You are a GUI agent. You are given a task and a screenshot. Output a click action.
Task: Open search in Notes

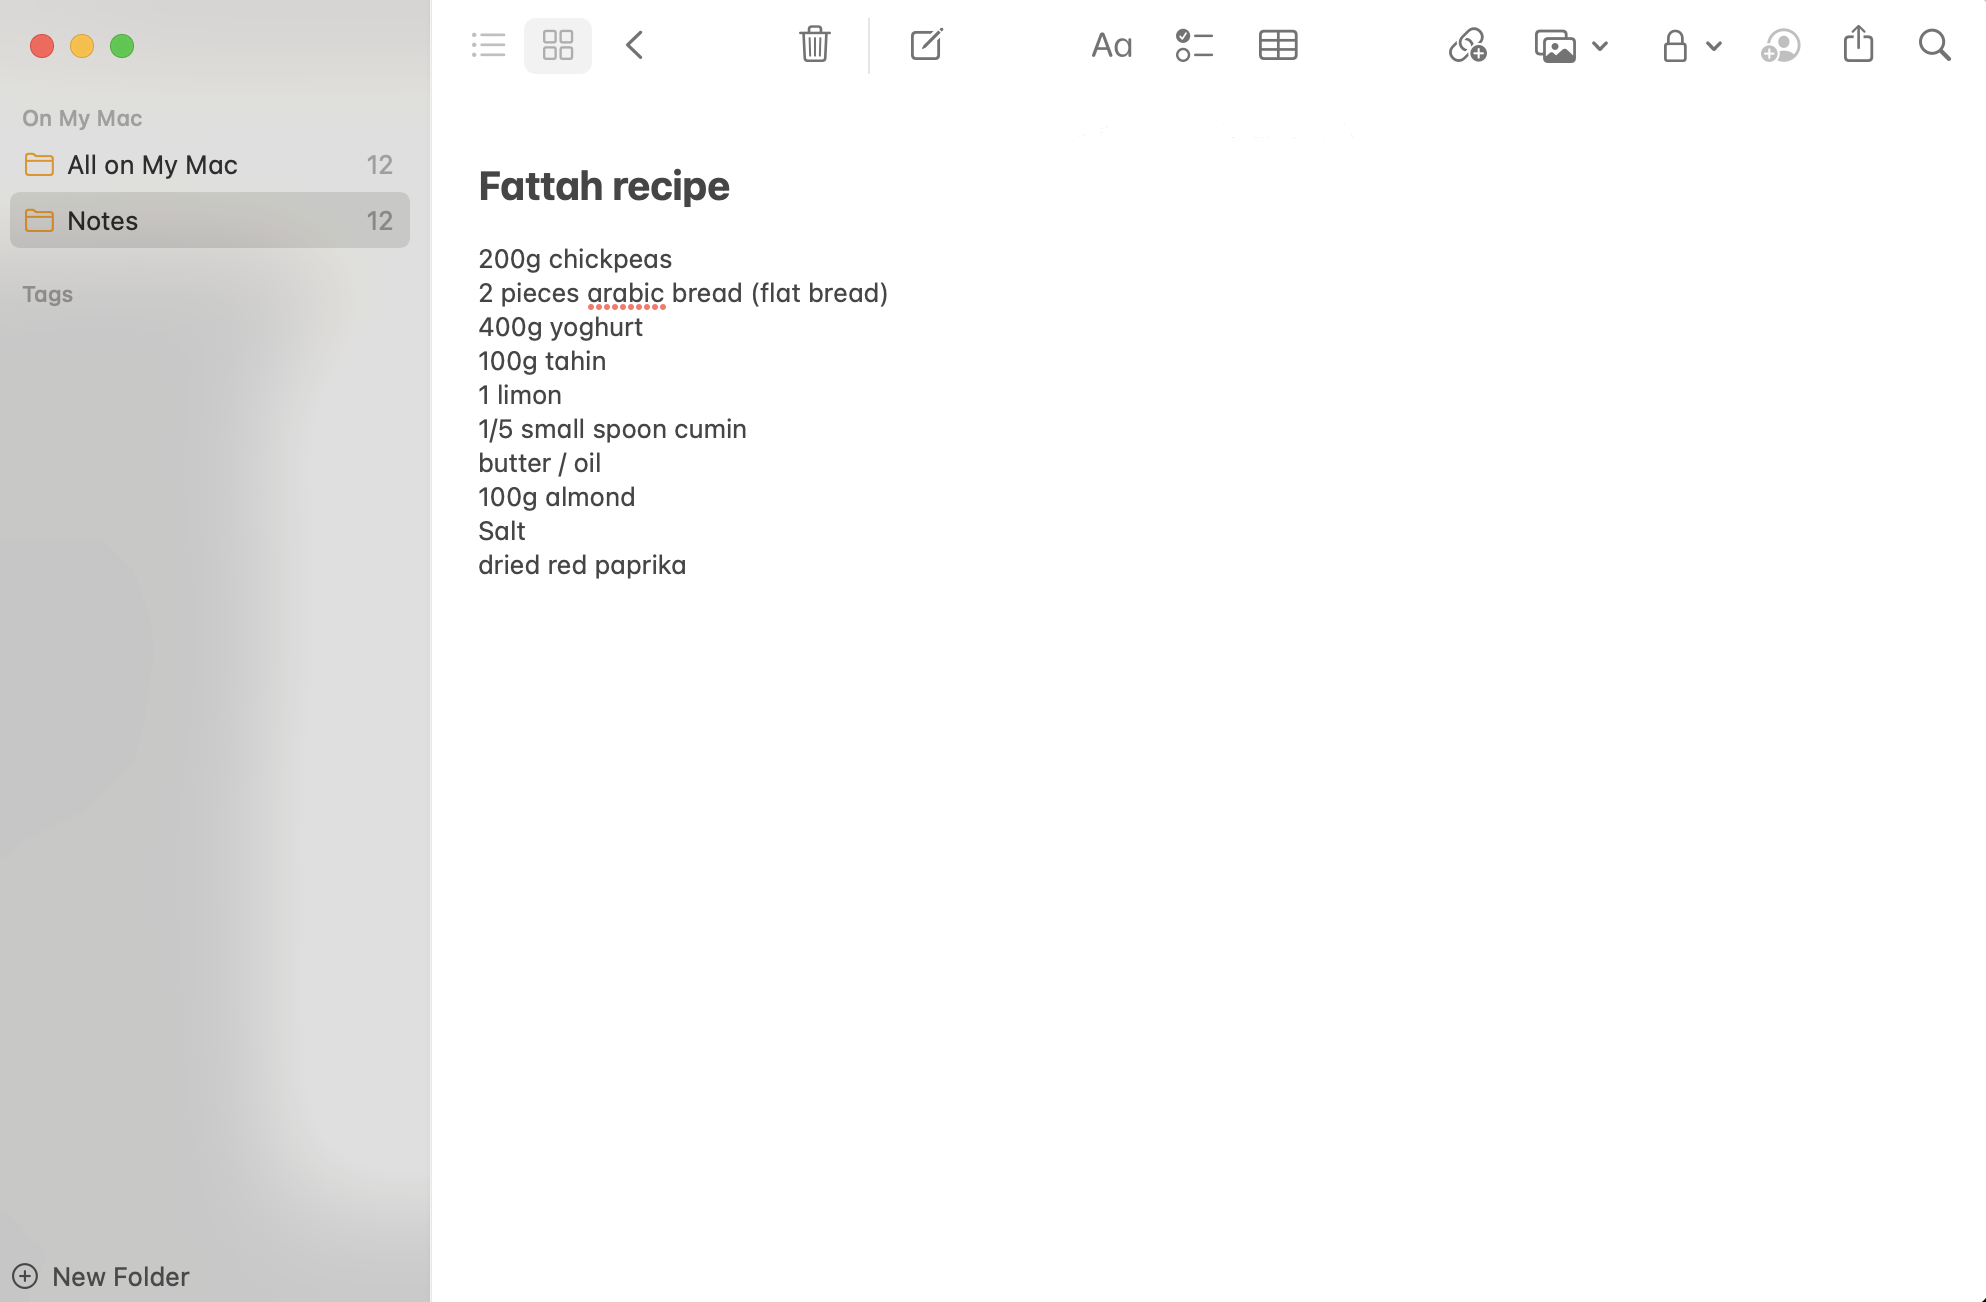click(x=1934, y=45)
